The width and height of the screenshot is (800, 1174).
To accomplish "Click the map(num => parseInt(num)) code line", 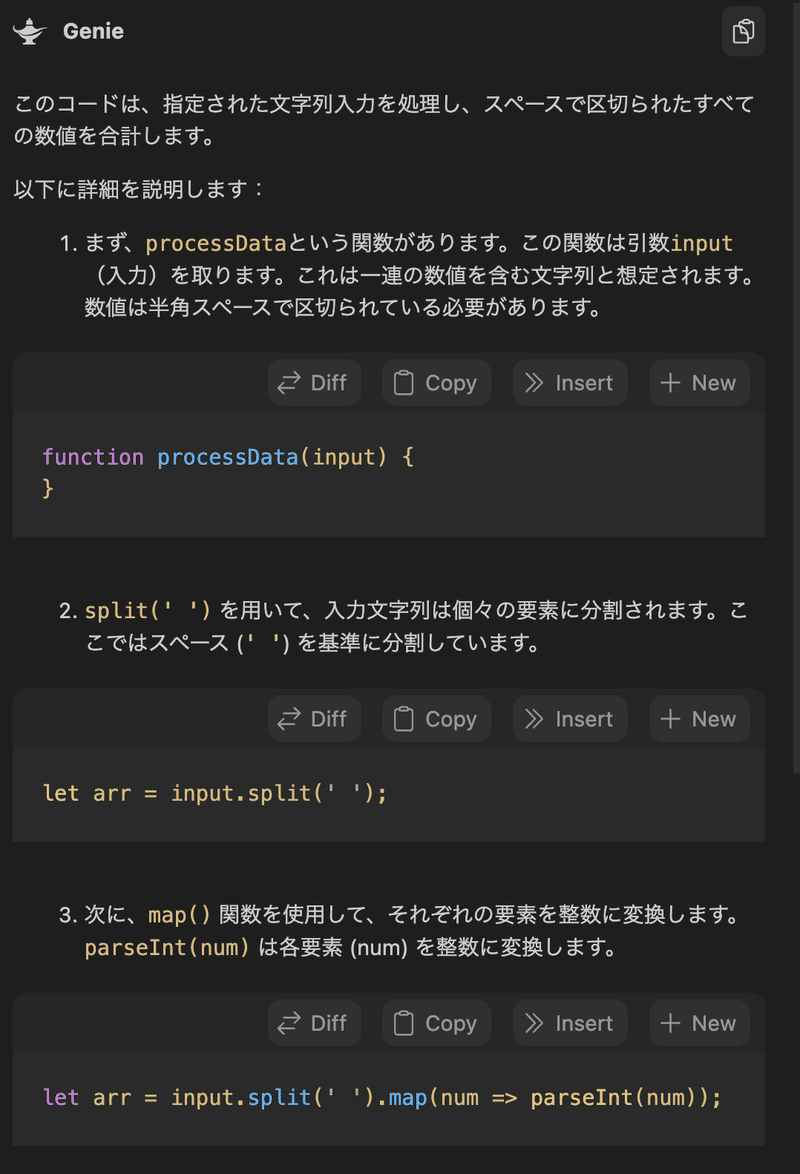I will pos(382,1098).
